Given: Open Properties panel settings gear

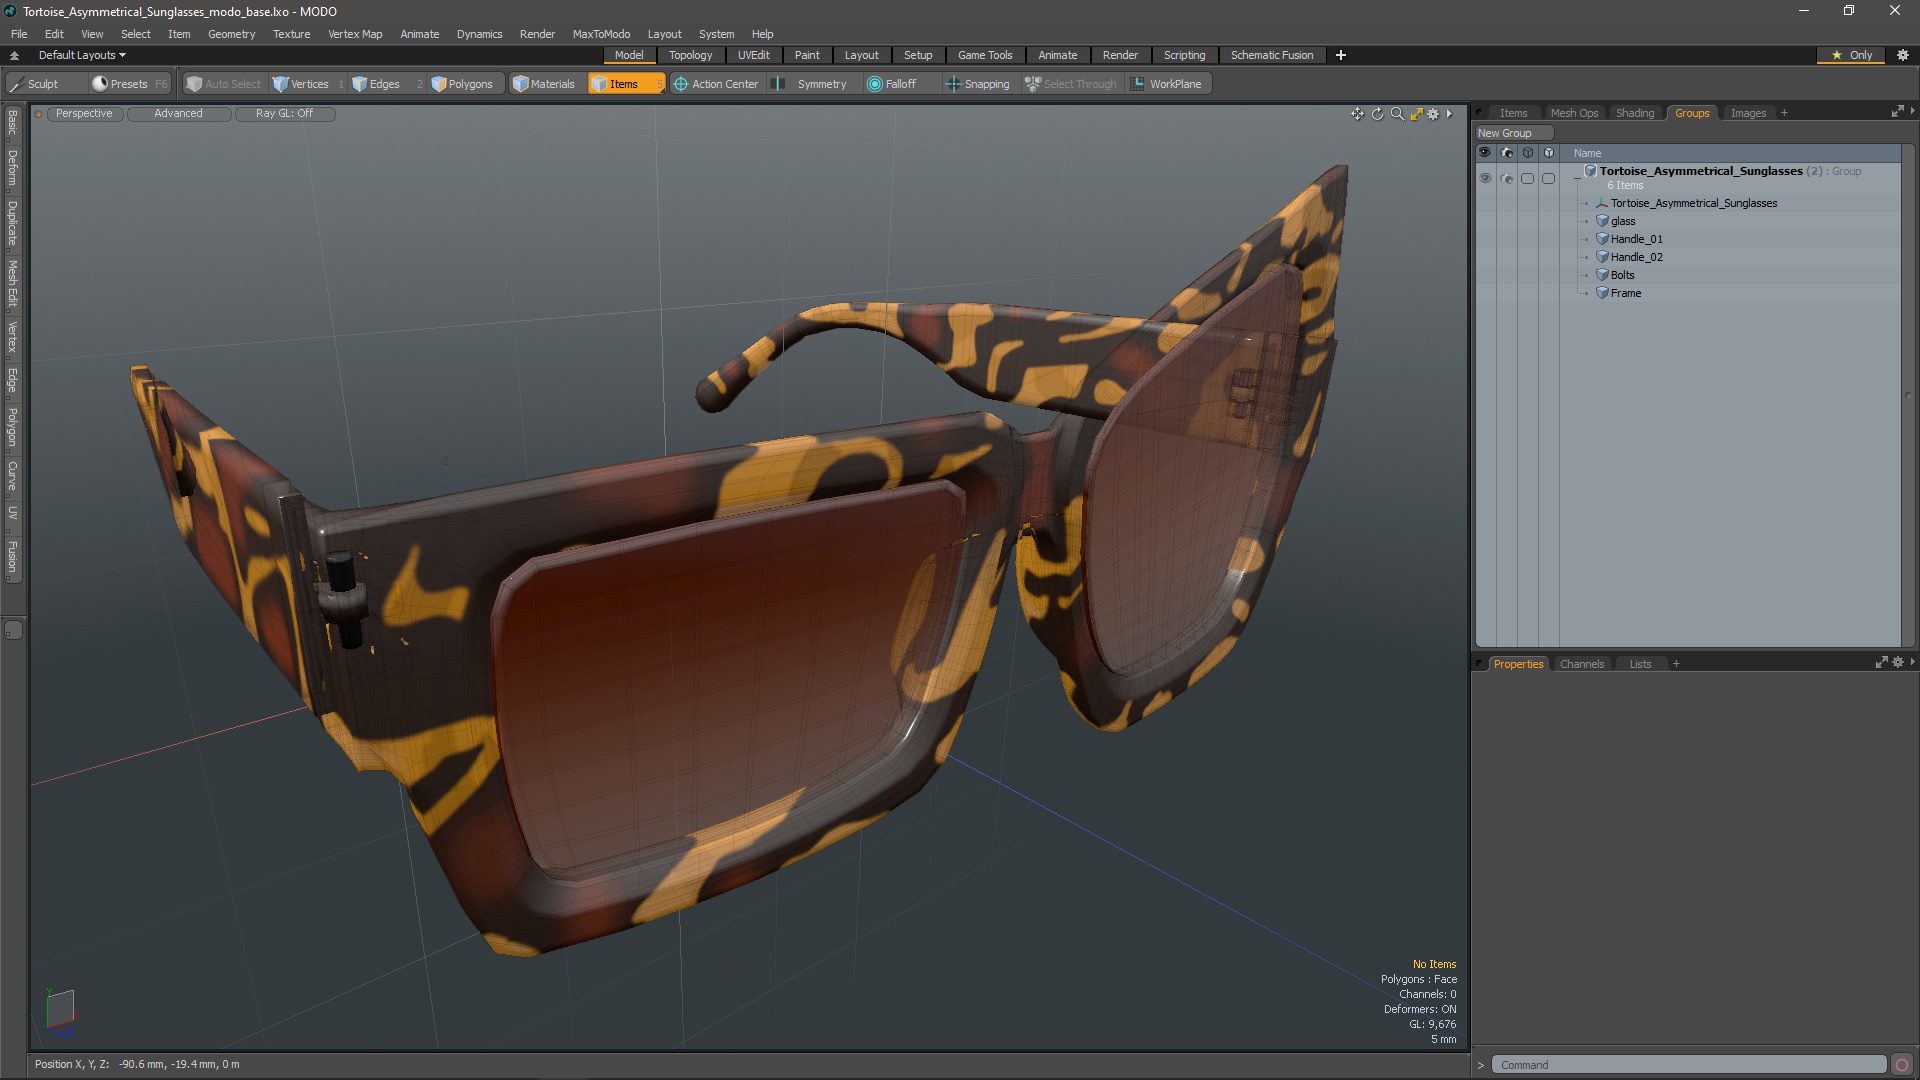Looking at the screenshot, I should 1898,663.
